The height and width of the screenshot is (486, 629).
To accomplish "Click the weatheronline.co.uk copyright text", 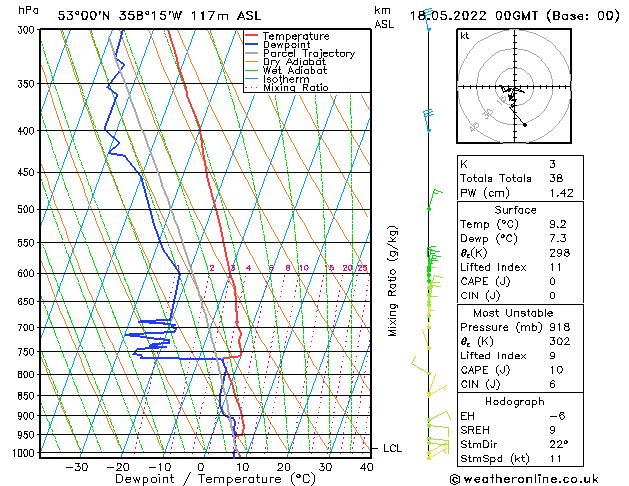I will [x=524, y=479].
